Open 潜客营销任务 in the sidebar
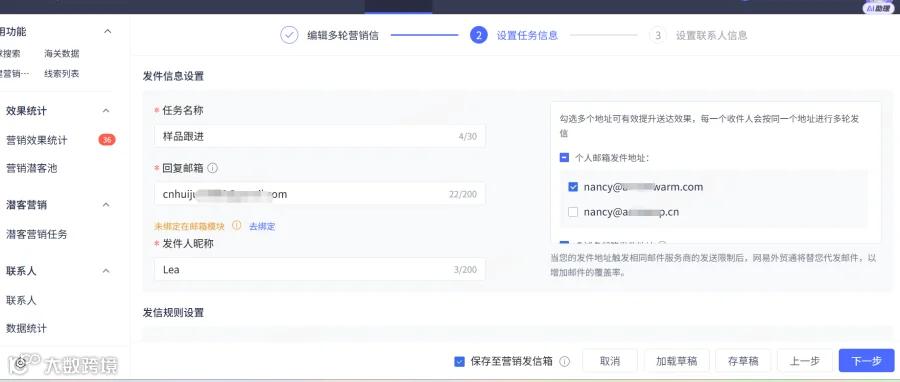The width and height of the screenshot is (900, 382). (37, 234)
